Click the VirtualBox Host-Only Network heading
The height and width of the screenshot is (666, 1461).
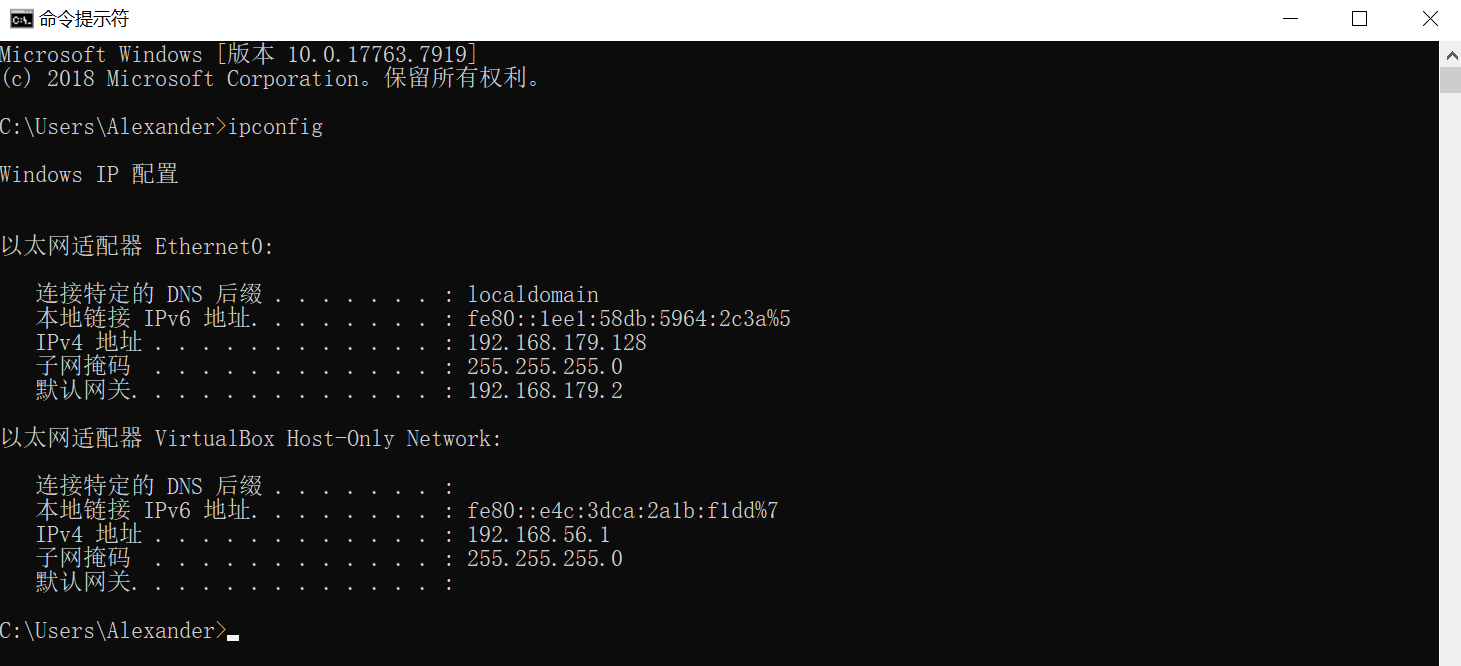[328, 439]
